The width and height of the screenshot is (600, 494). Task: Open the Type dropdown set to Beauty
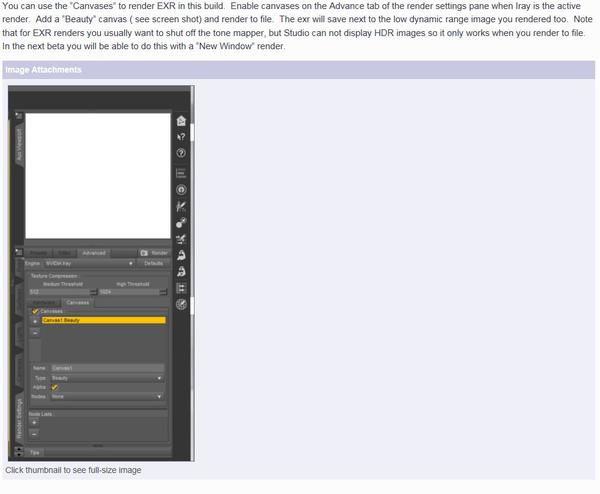[x=107, y=378]
